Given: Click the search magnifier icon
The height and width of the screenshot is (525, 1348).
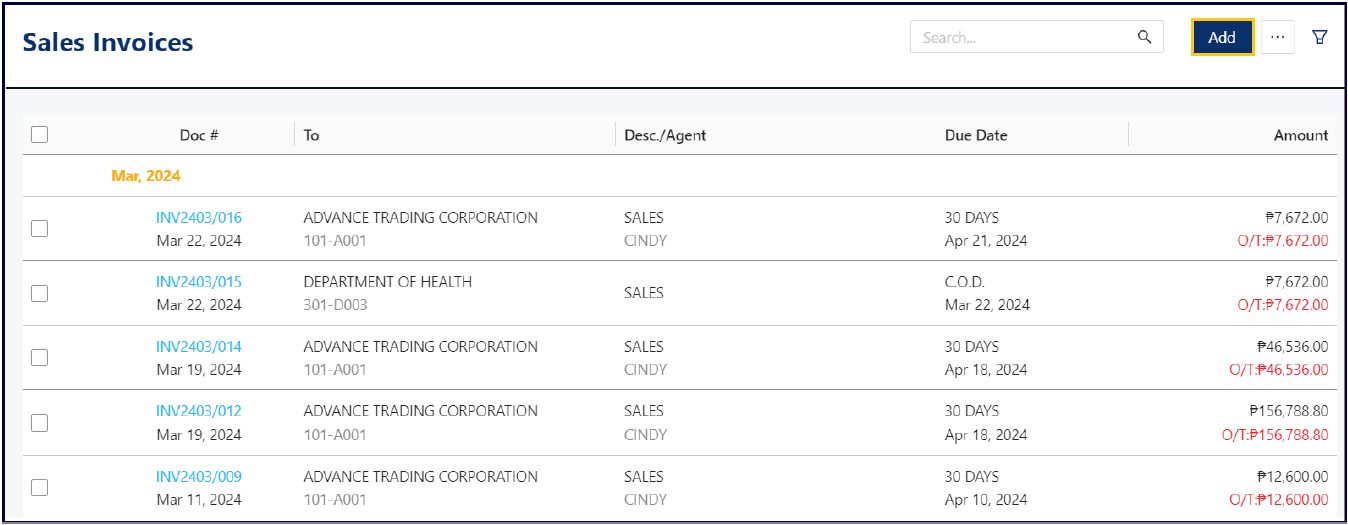Looking at the screenshot, I should tap(1145, 38).
